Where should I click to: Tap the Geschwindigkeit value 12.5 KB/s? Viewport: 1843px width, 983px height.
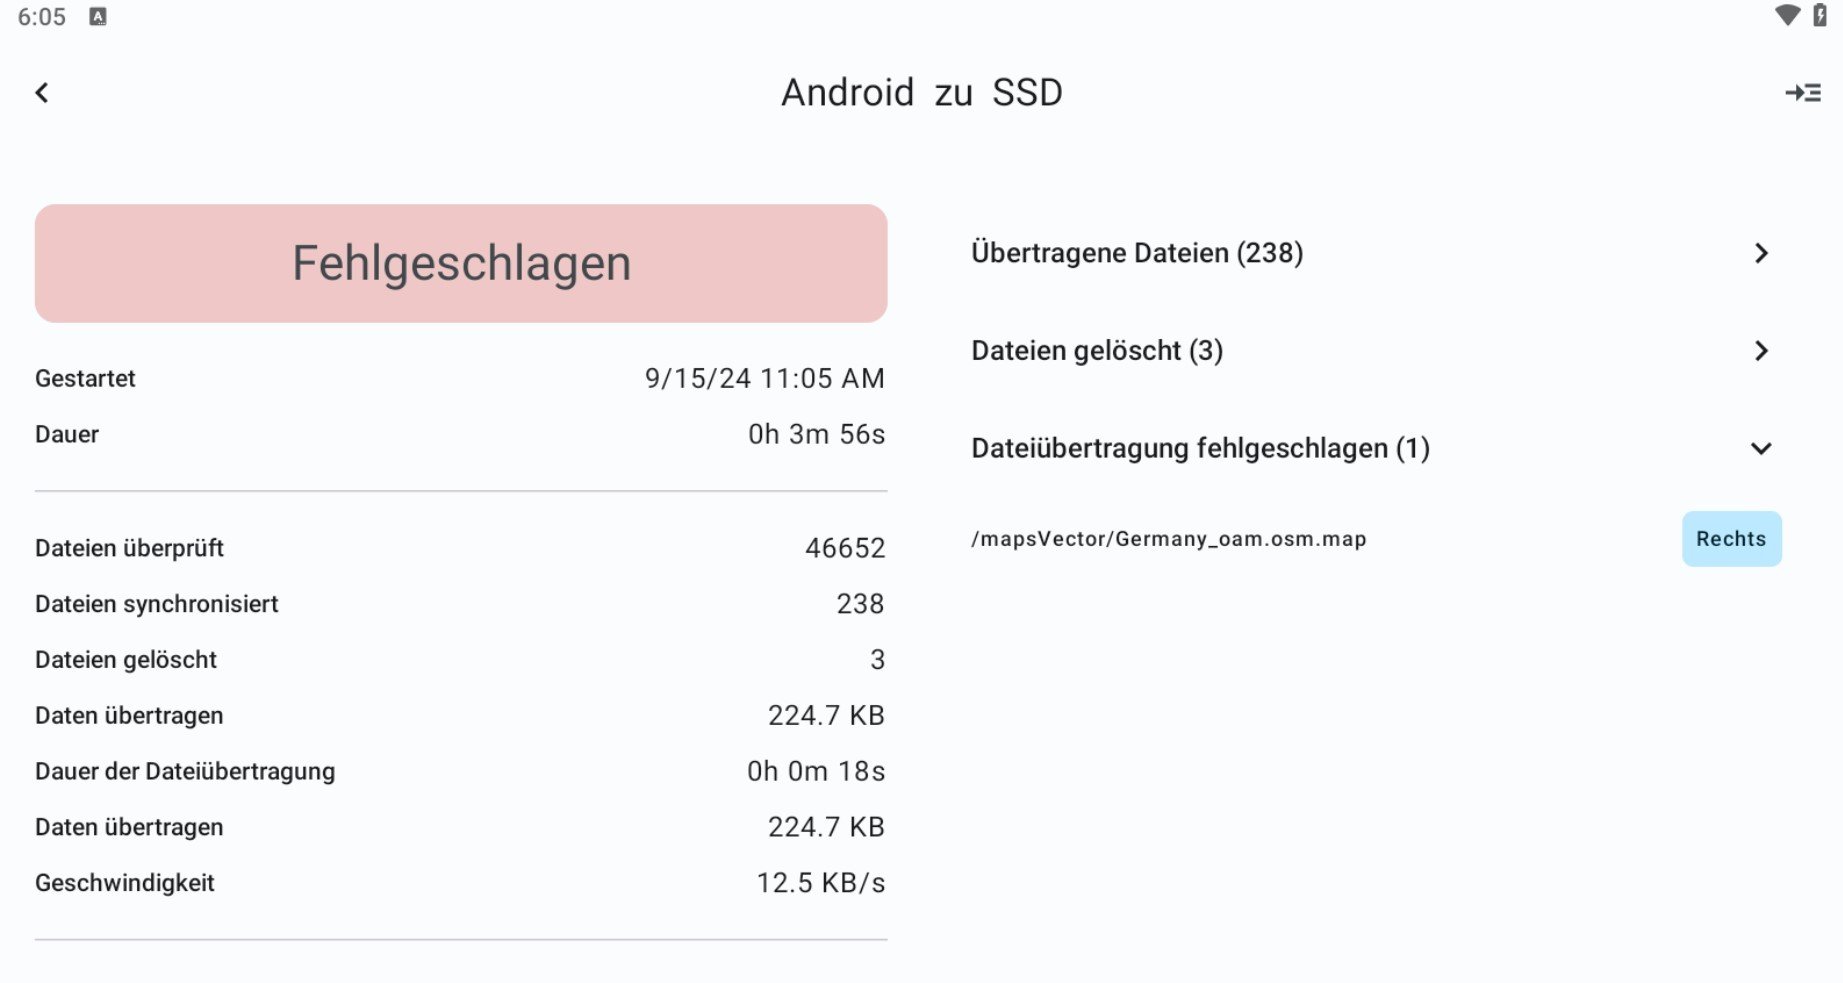click(820, 883)
